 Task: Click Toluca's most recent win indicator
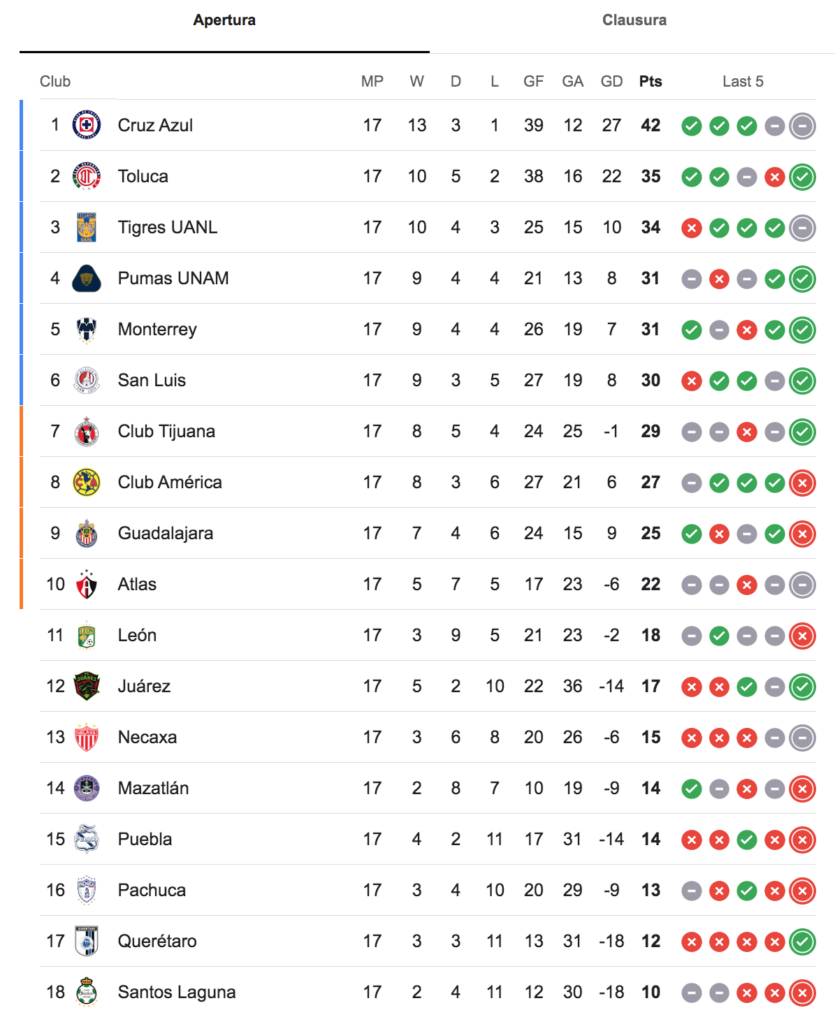(802, 176)
